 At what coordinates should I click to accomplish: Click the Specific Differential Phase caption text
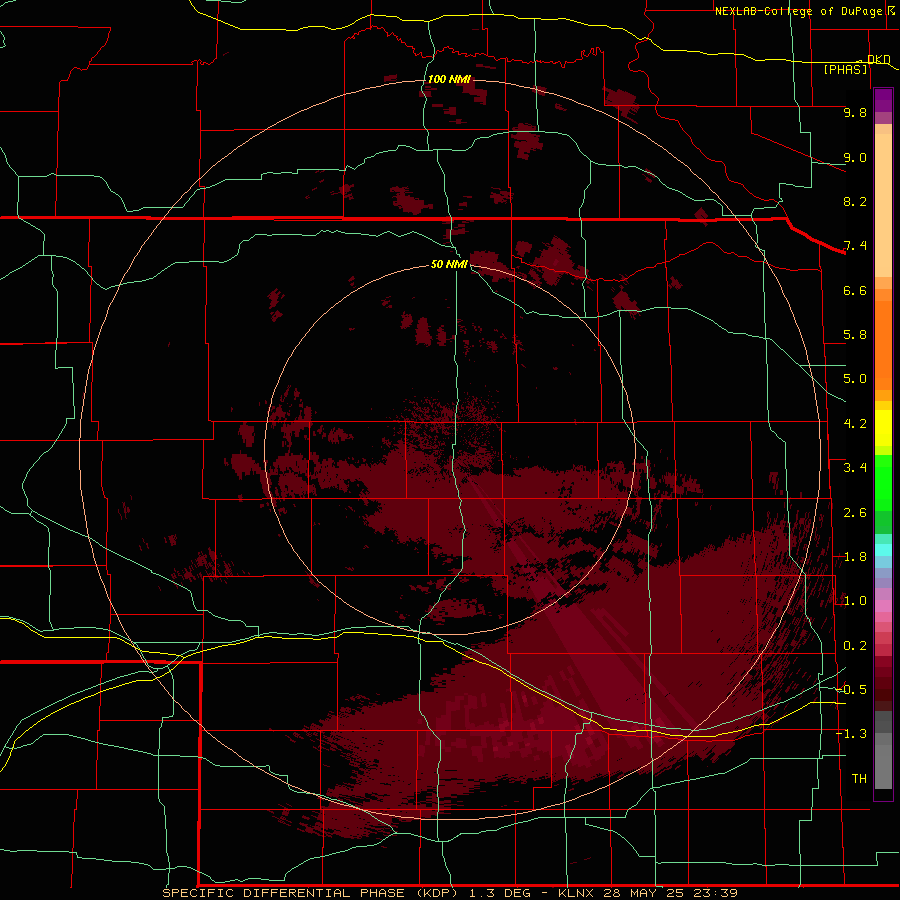(x=312, y=893)
